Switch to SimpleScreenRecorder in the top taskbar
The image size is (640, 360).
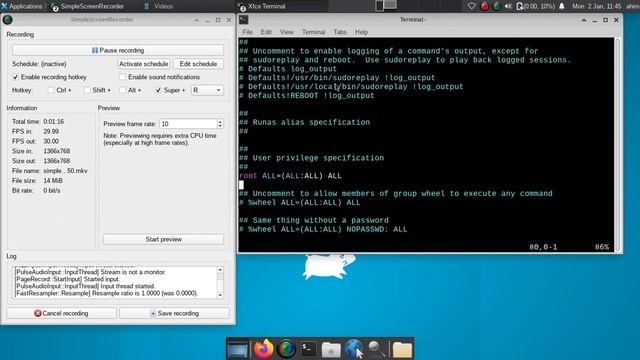(x=88, y=6)
